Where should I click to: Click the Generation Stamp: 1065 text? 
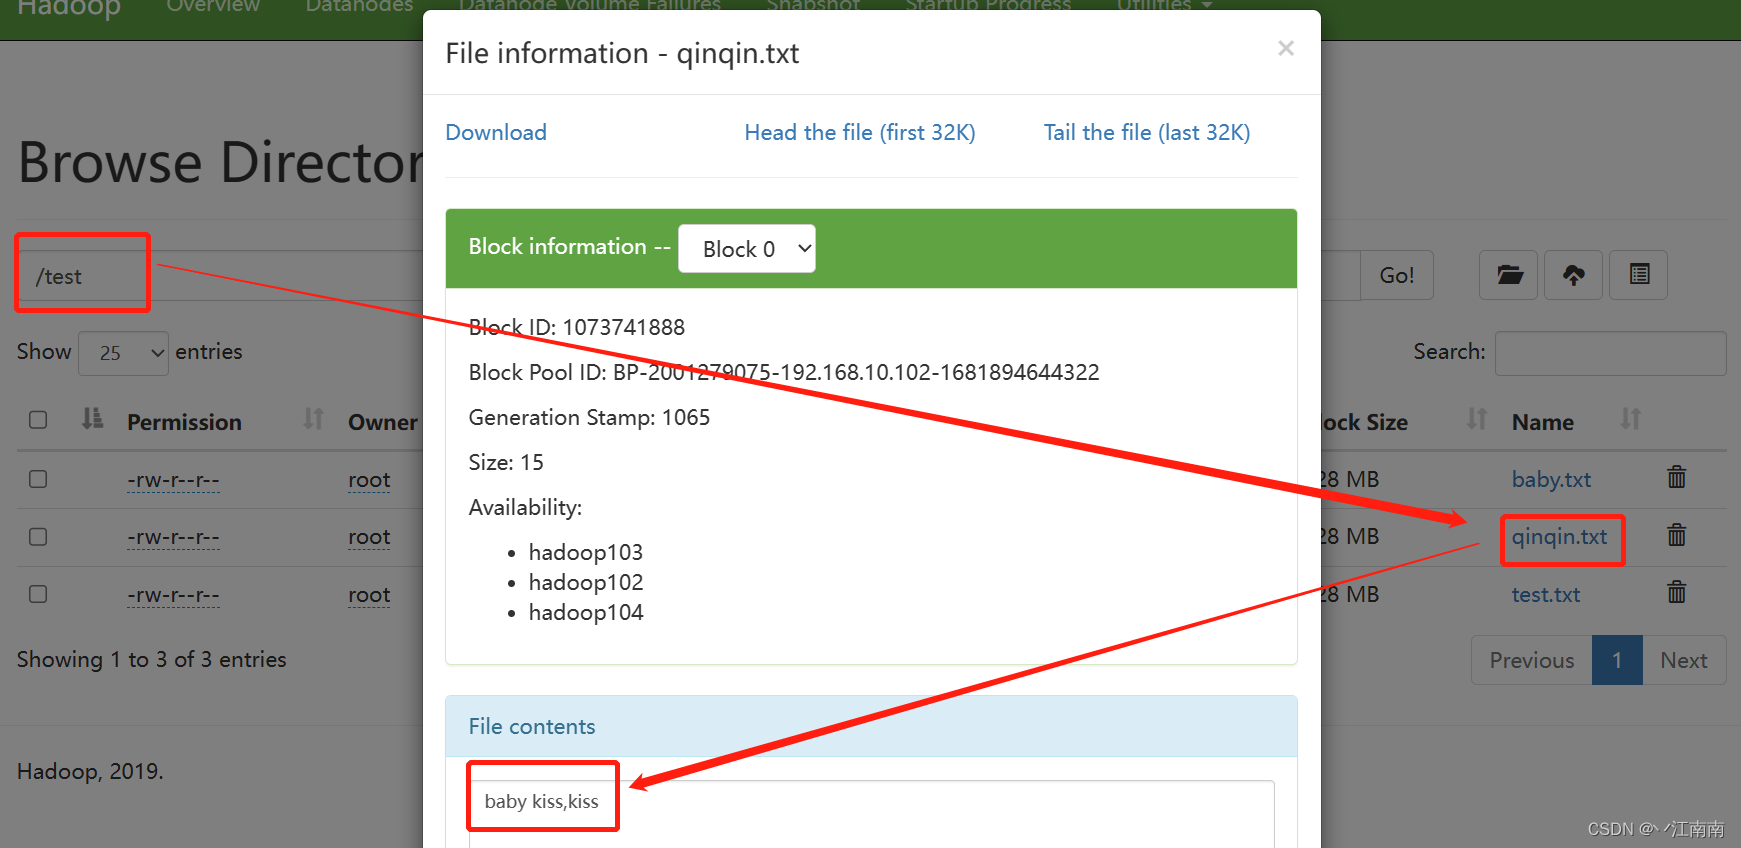click(589, 417)
